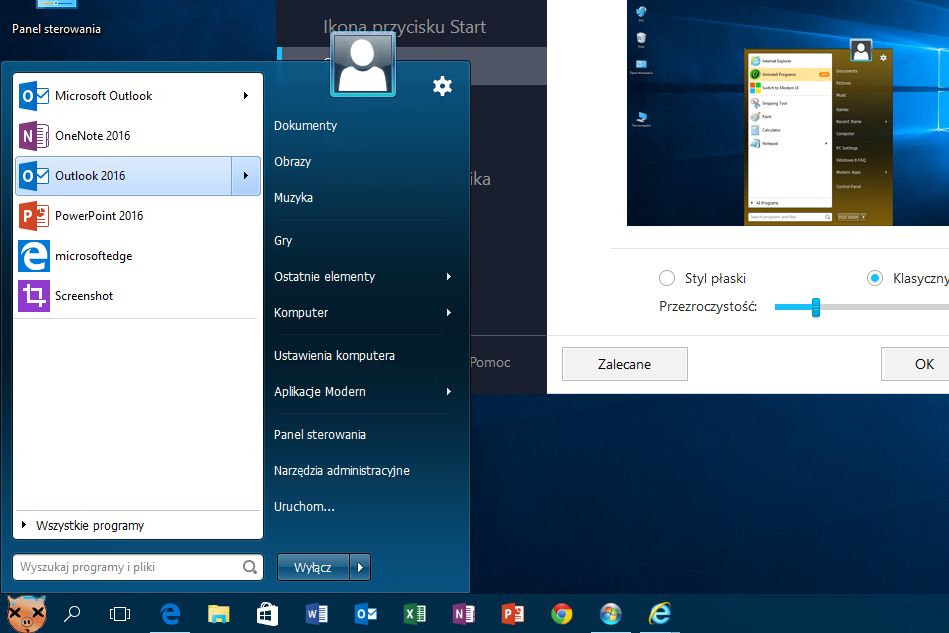The image size is (949, 633).
Task: Confirm with the OK button
Action: [x=915, y=364]
